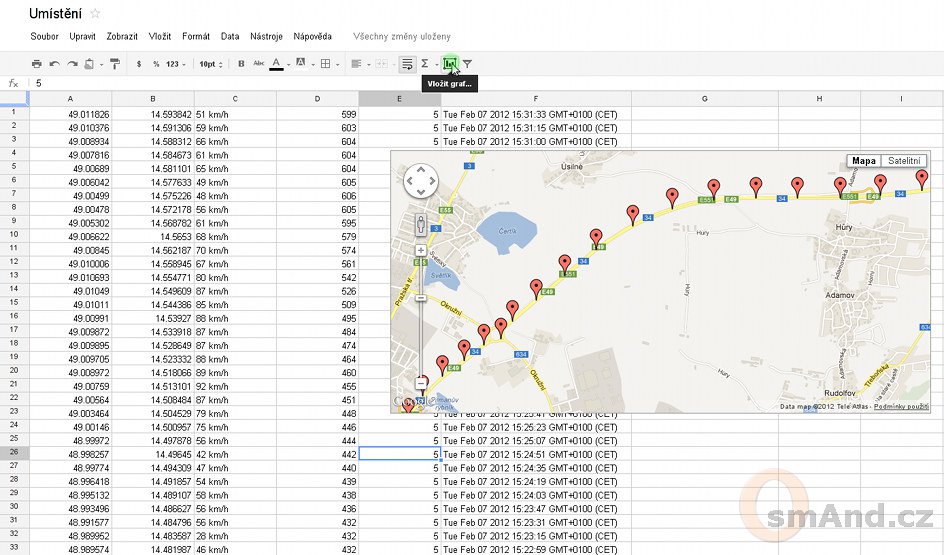Format cell as percent
This screenshot has width=944, height=555.
(x=156, y=64)
